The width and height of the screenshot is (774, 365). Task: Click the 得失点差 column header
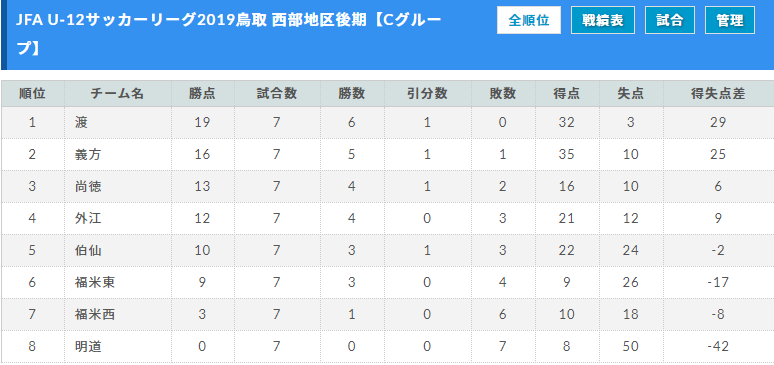[718, 94]
